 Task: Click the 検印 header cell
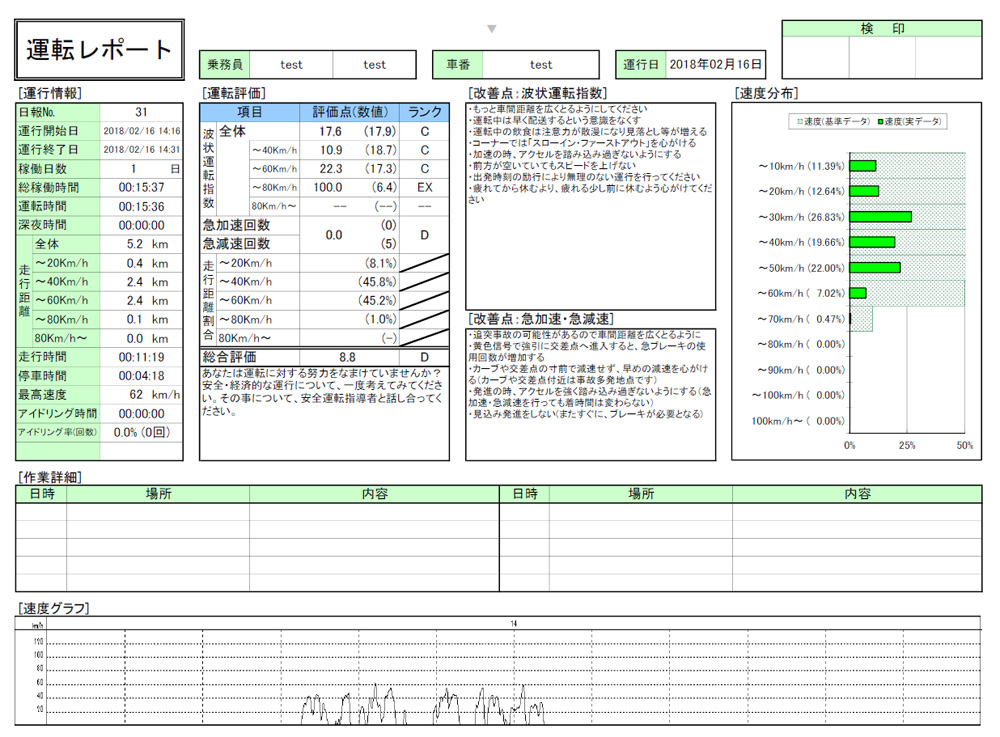[883, 29]
